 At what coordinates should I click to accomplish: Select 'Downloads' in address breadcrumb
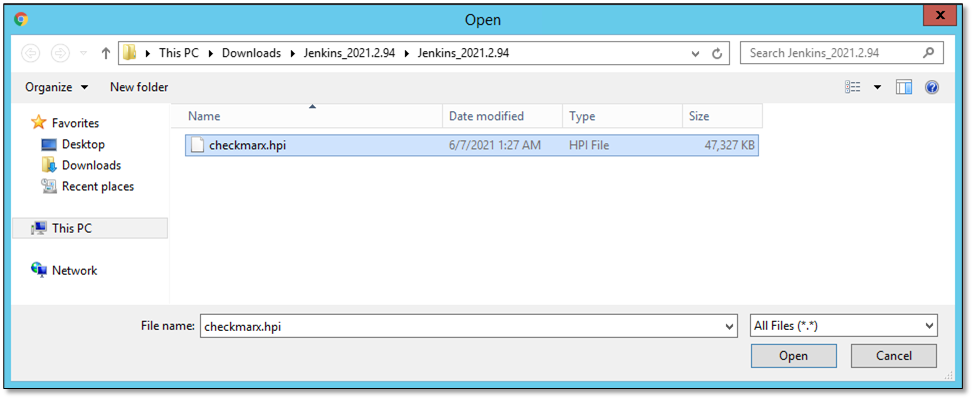tap(251, 53)
